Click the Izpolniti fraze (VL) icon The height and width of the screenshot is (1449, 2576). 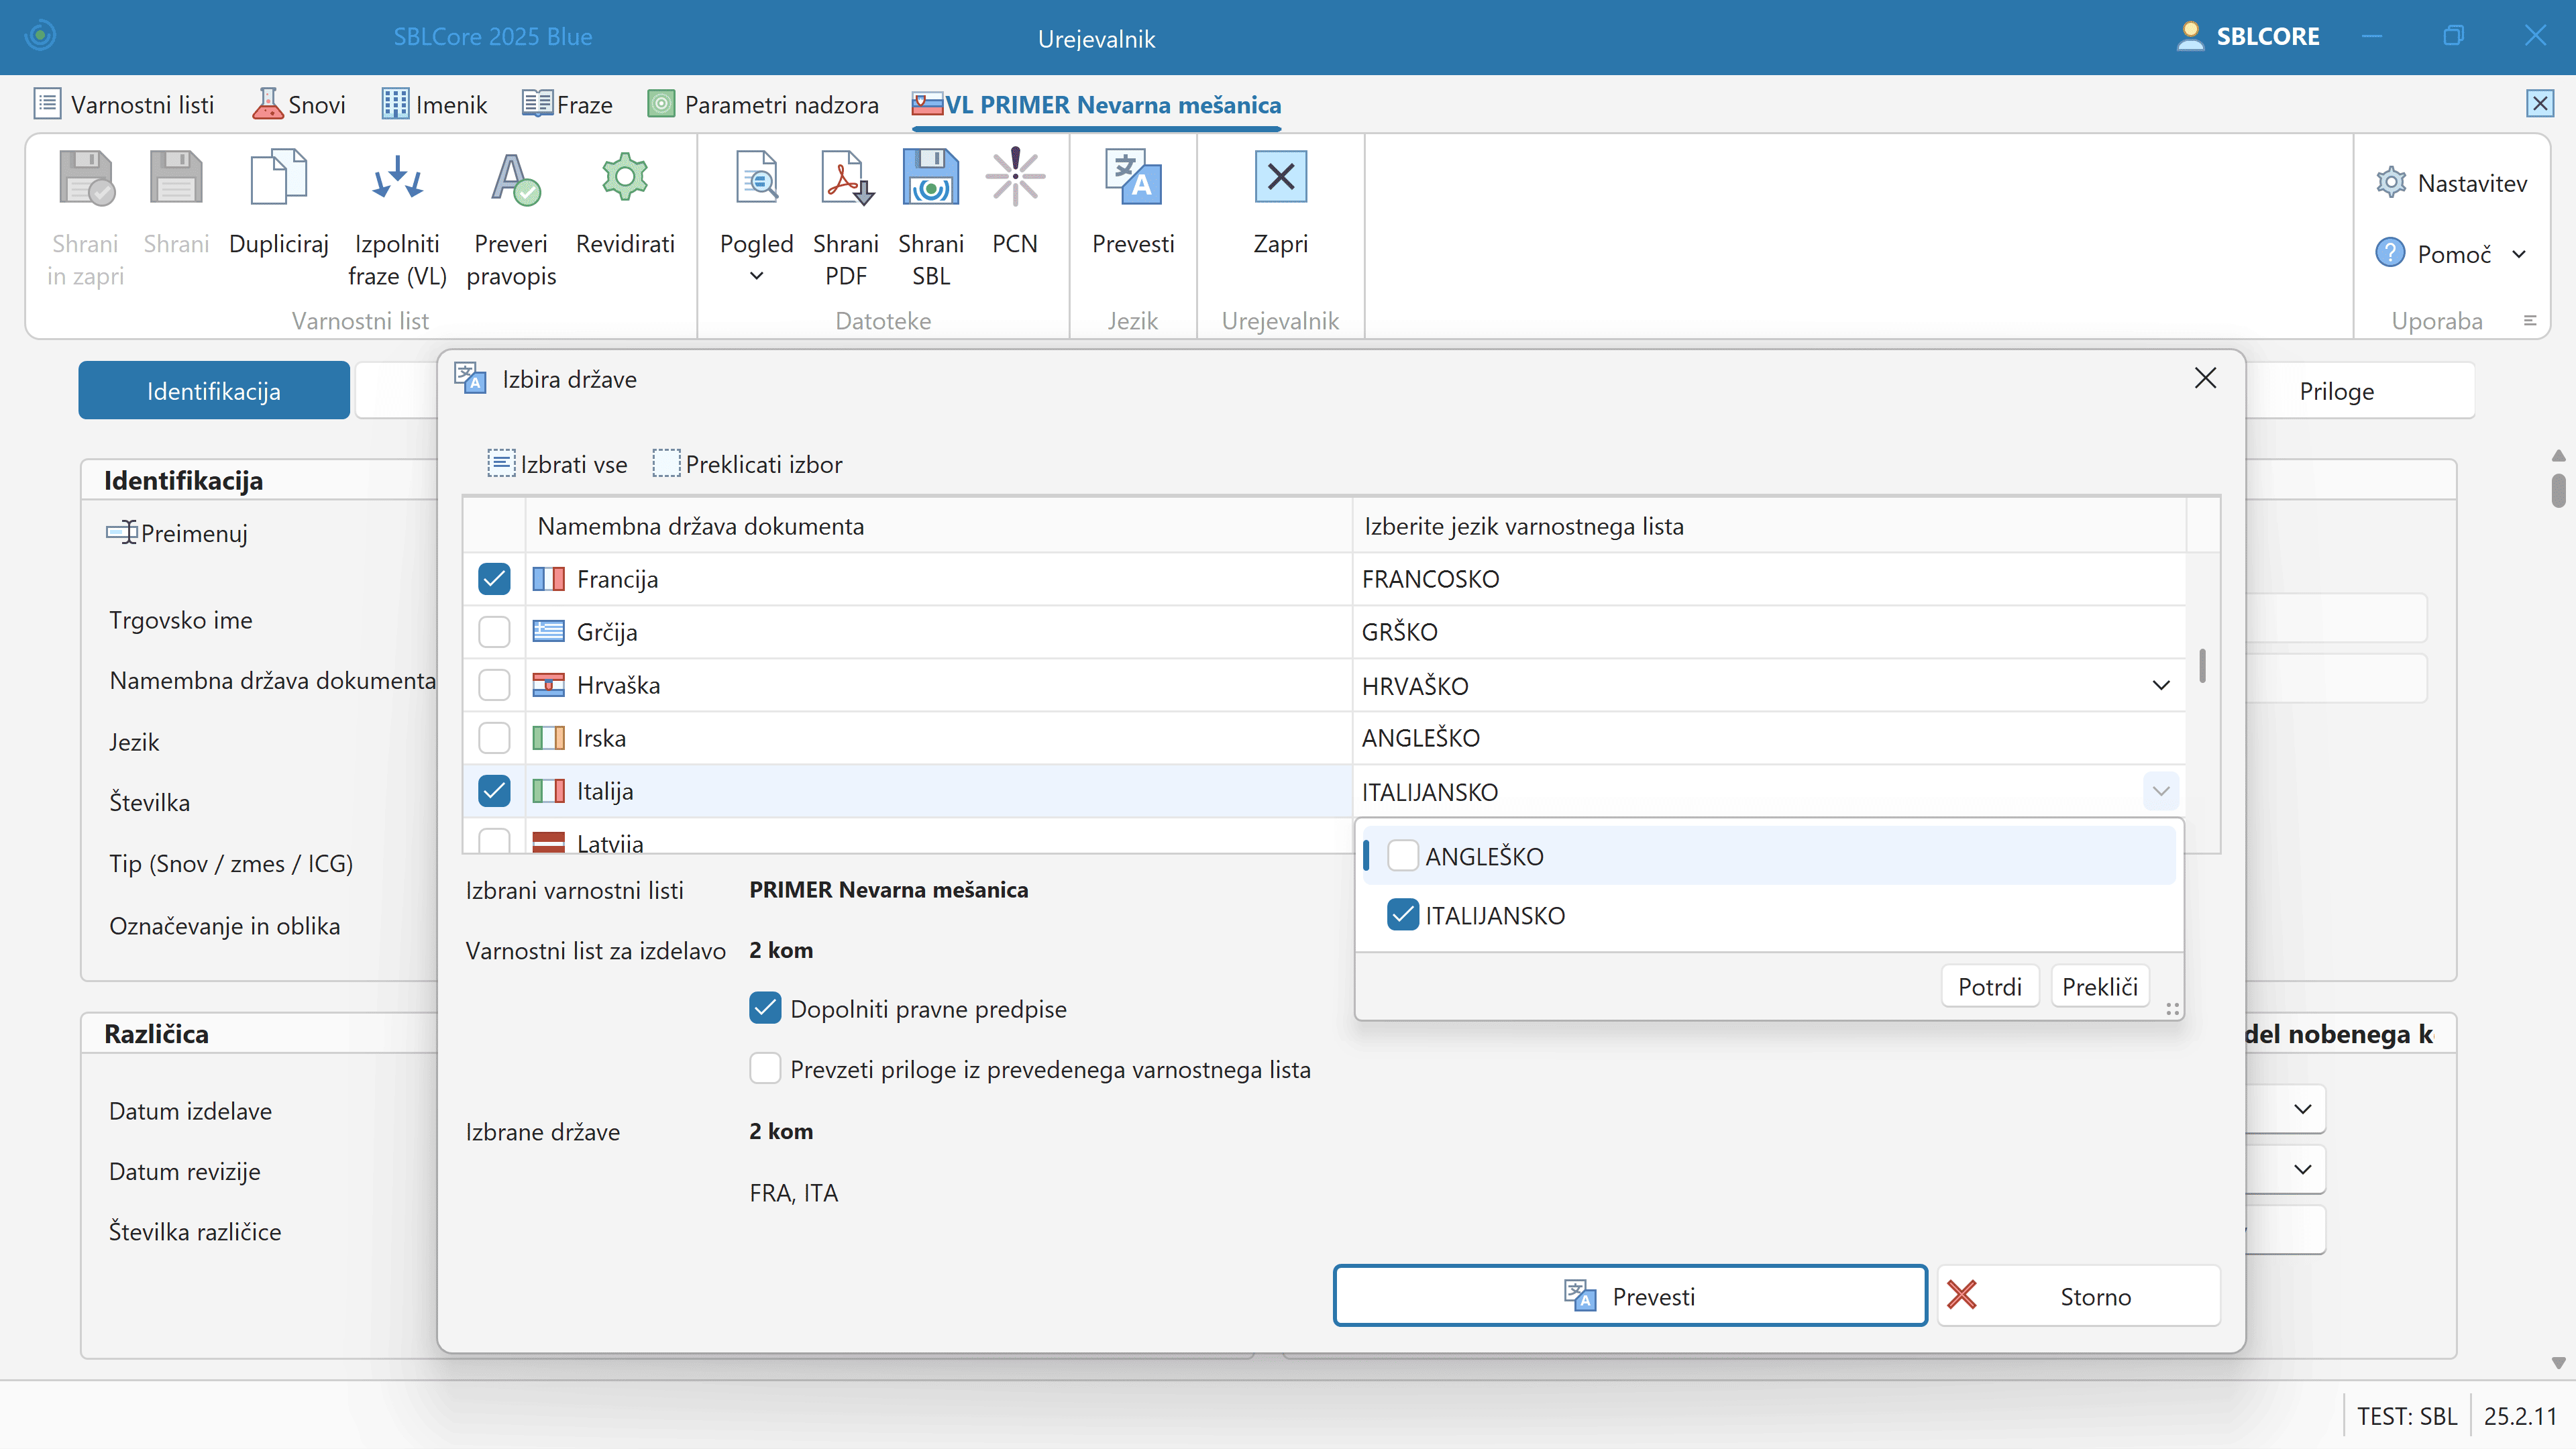(397, 178)
